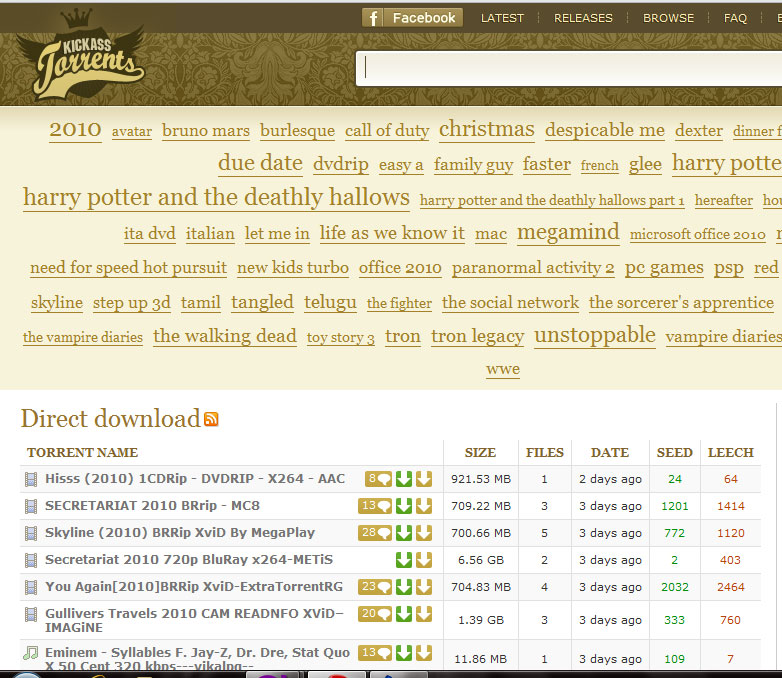Select the 'the social network' tag
Image resolution: width=782 pixels, height=678 pixels.
tap(510, 302)
